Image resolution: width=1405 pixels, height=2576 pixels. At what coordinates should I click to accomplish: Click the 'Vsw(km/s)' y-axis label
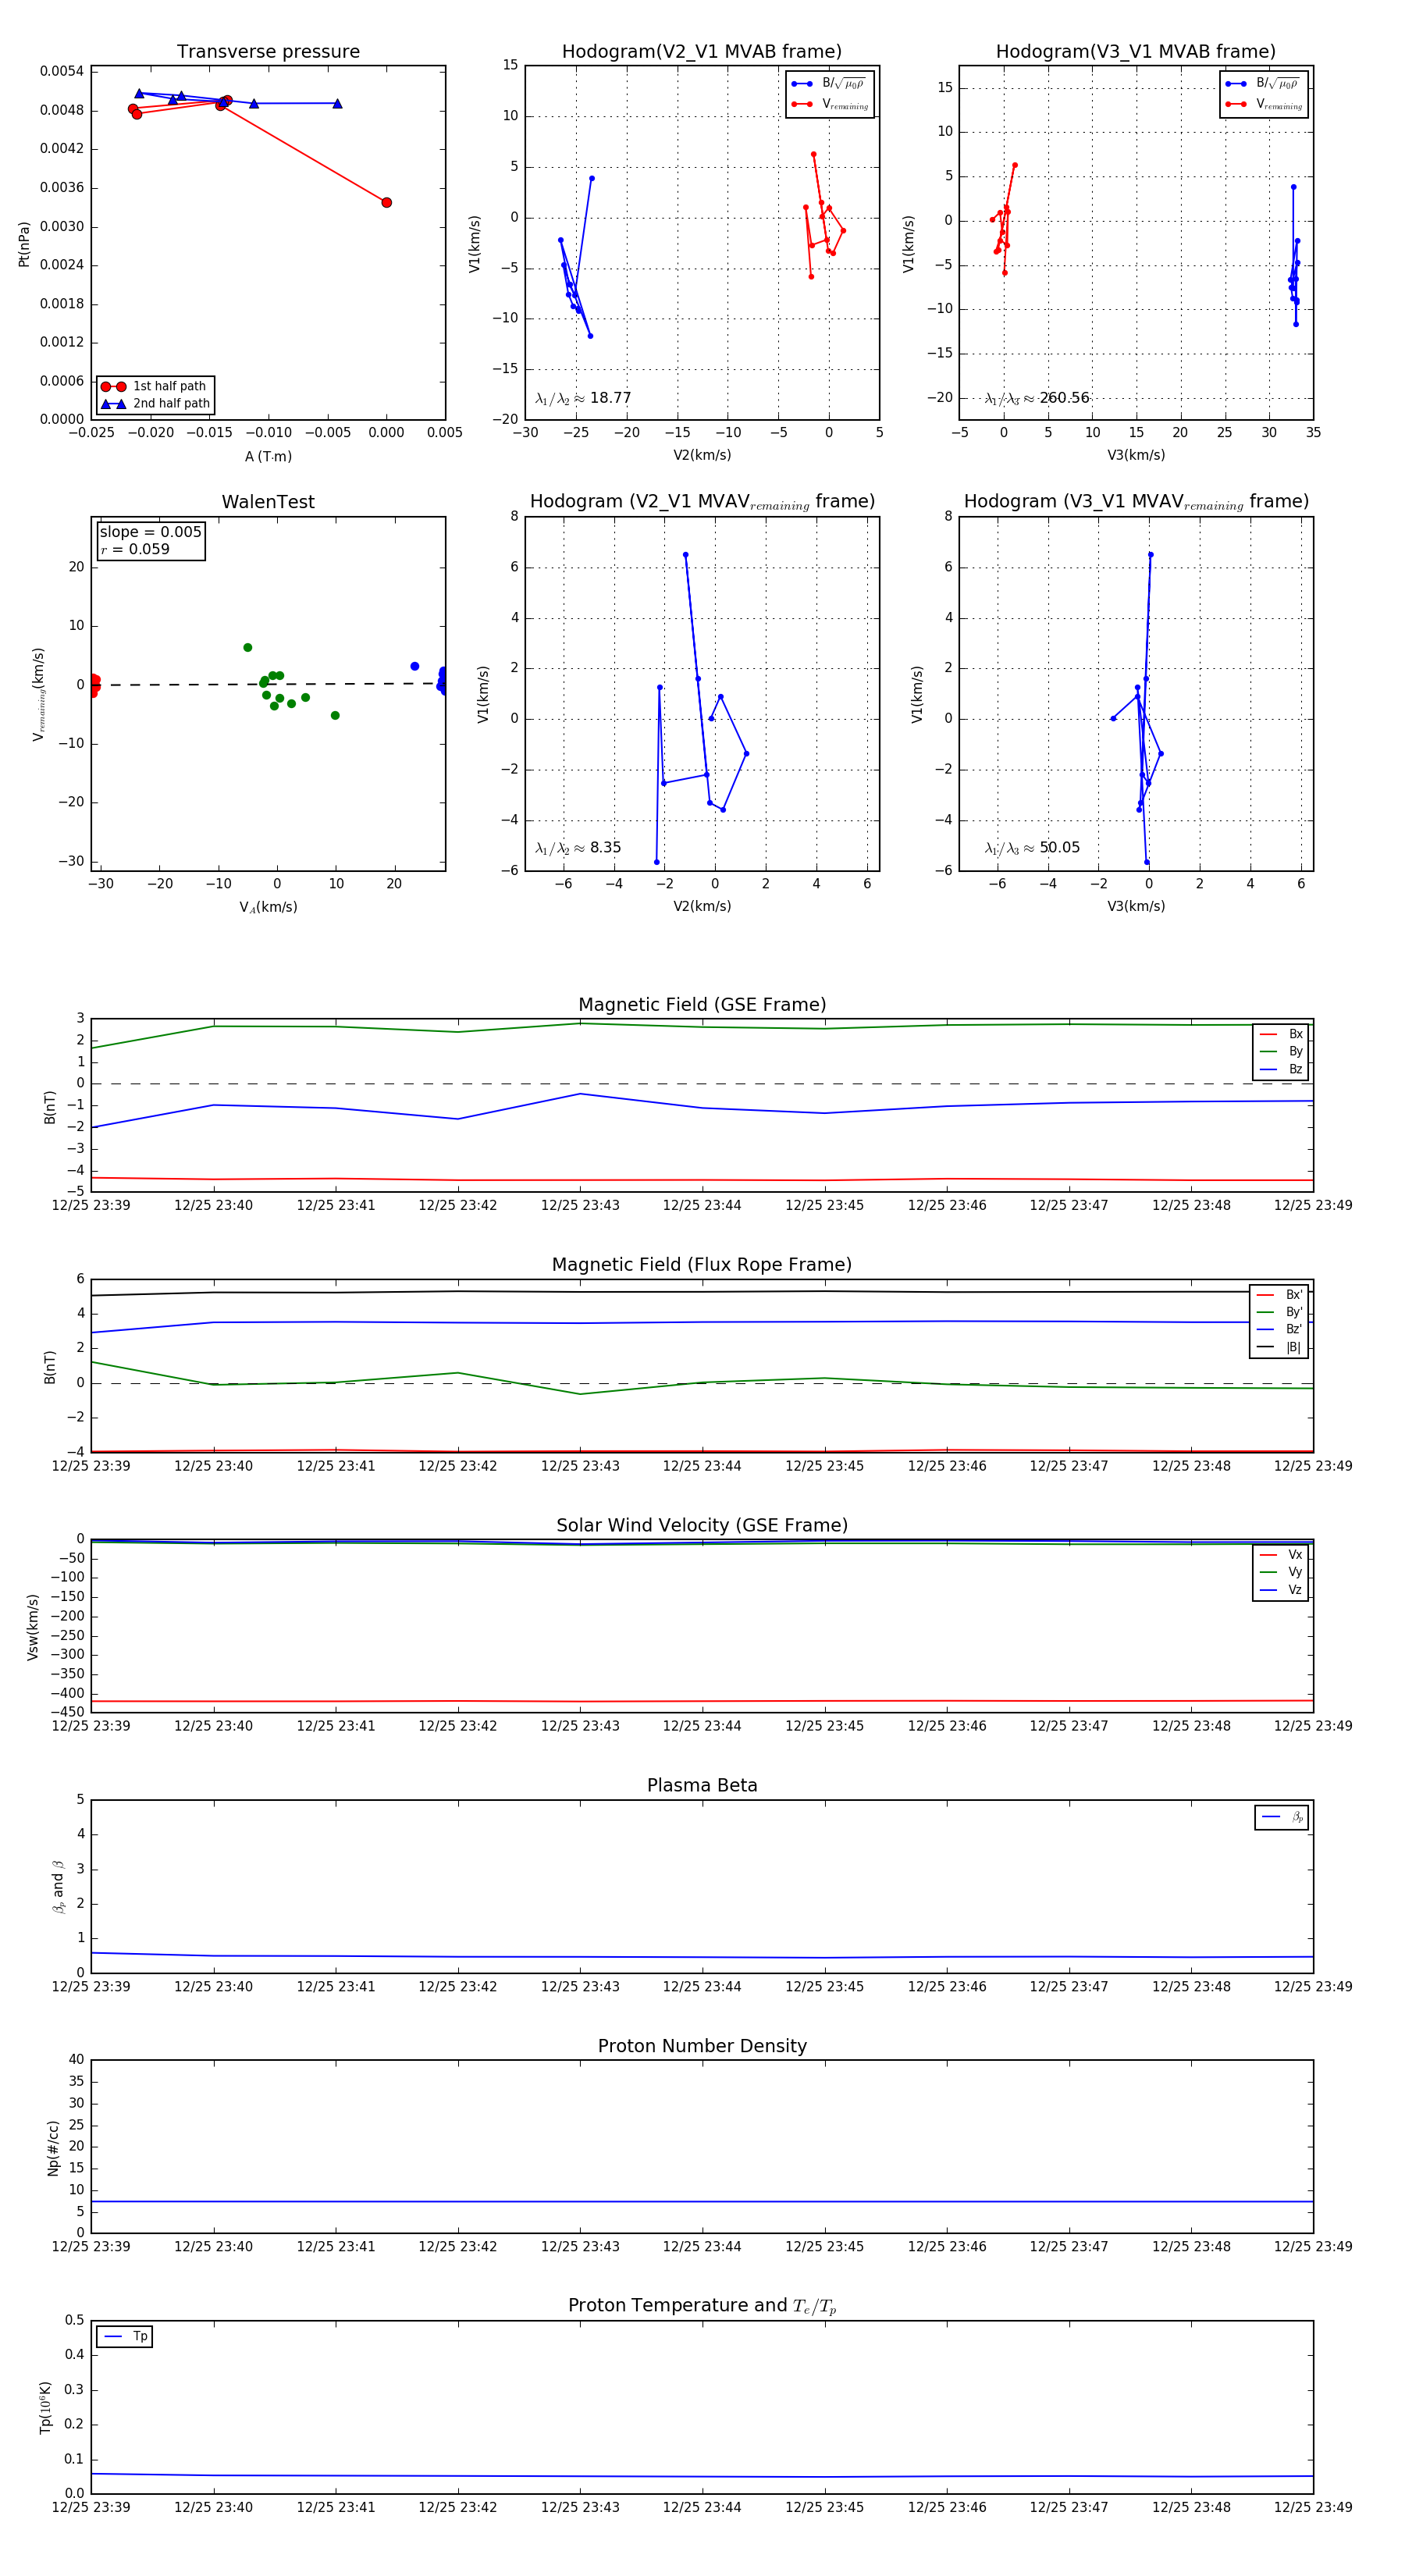33,1627
